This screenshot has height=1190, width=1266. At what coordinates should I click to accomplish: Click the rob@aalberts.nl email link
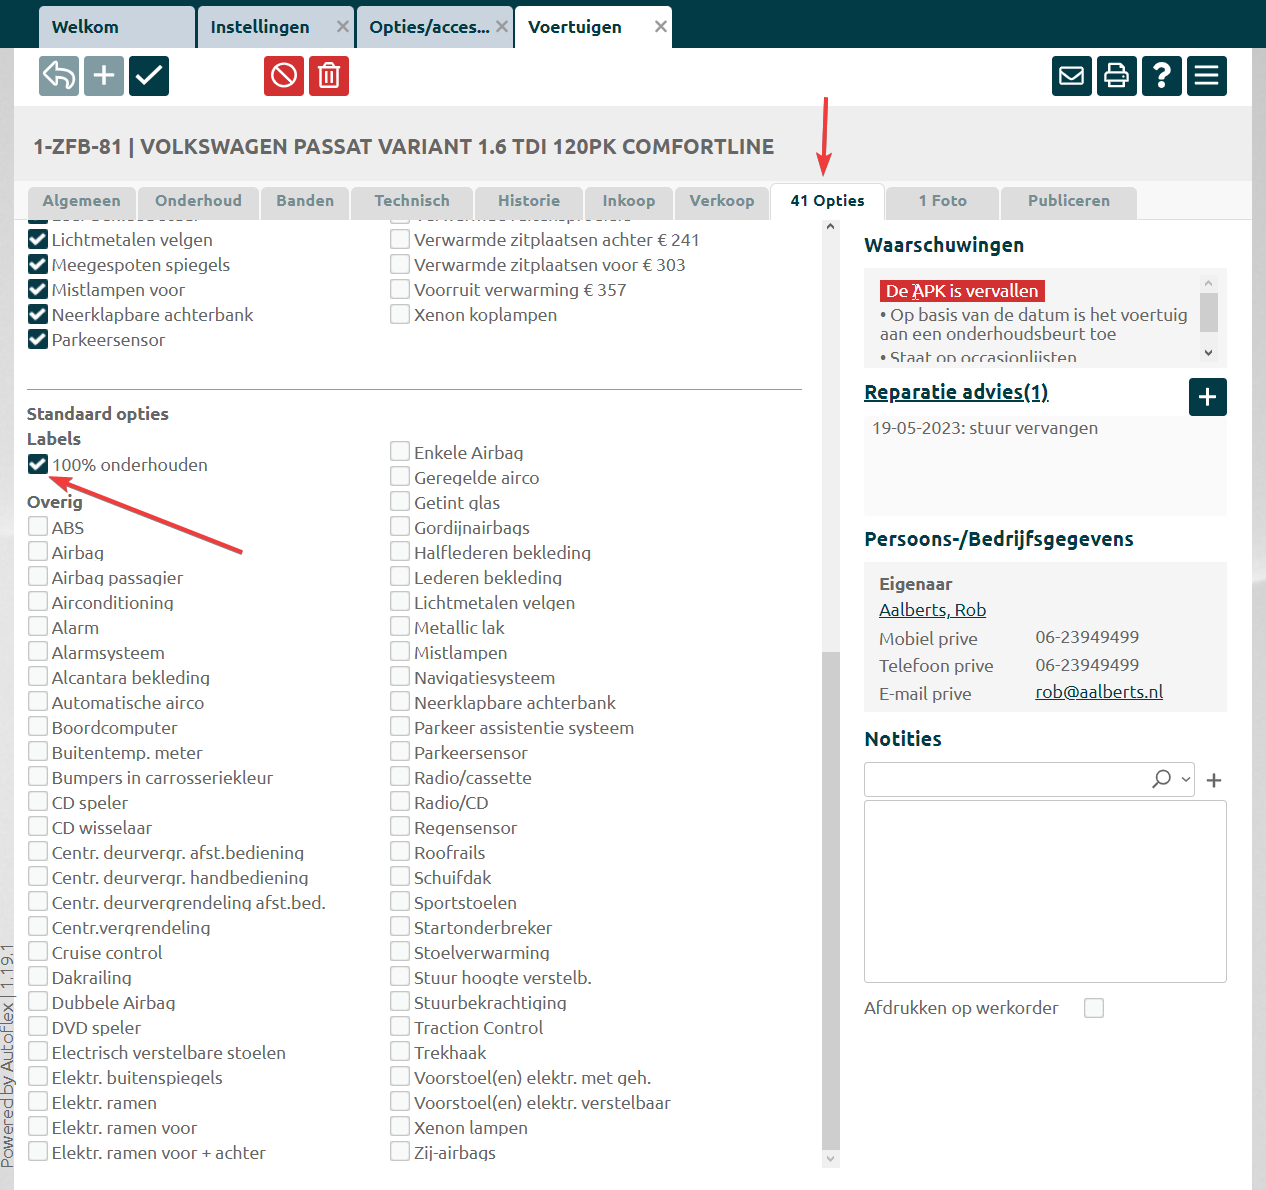pyautogui.click(x=1099, y=692)
